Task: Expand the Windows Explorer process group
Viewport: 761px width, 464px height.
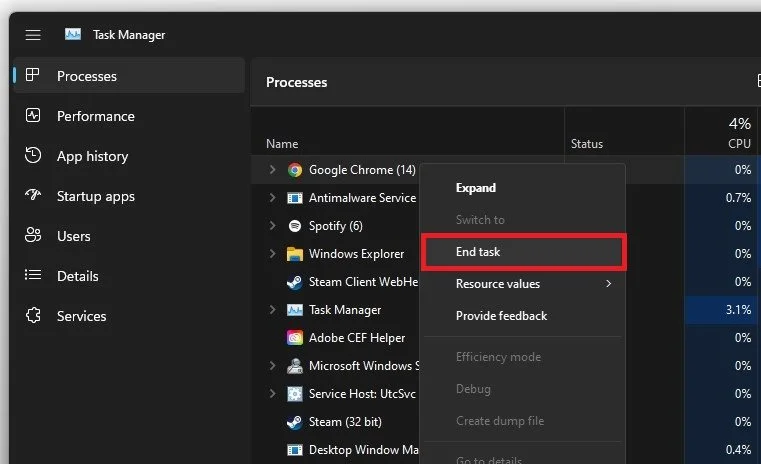Action: click(272, 253)
